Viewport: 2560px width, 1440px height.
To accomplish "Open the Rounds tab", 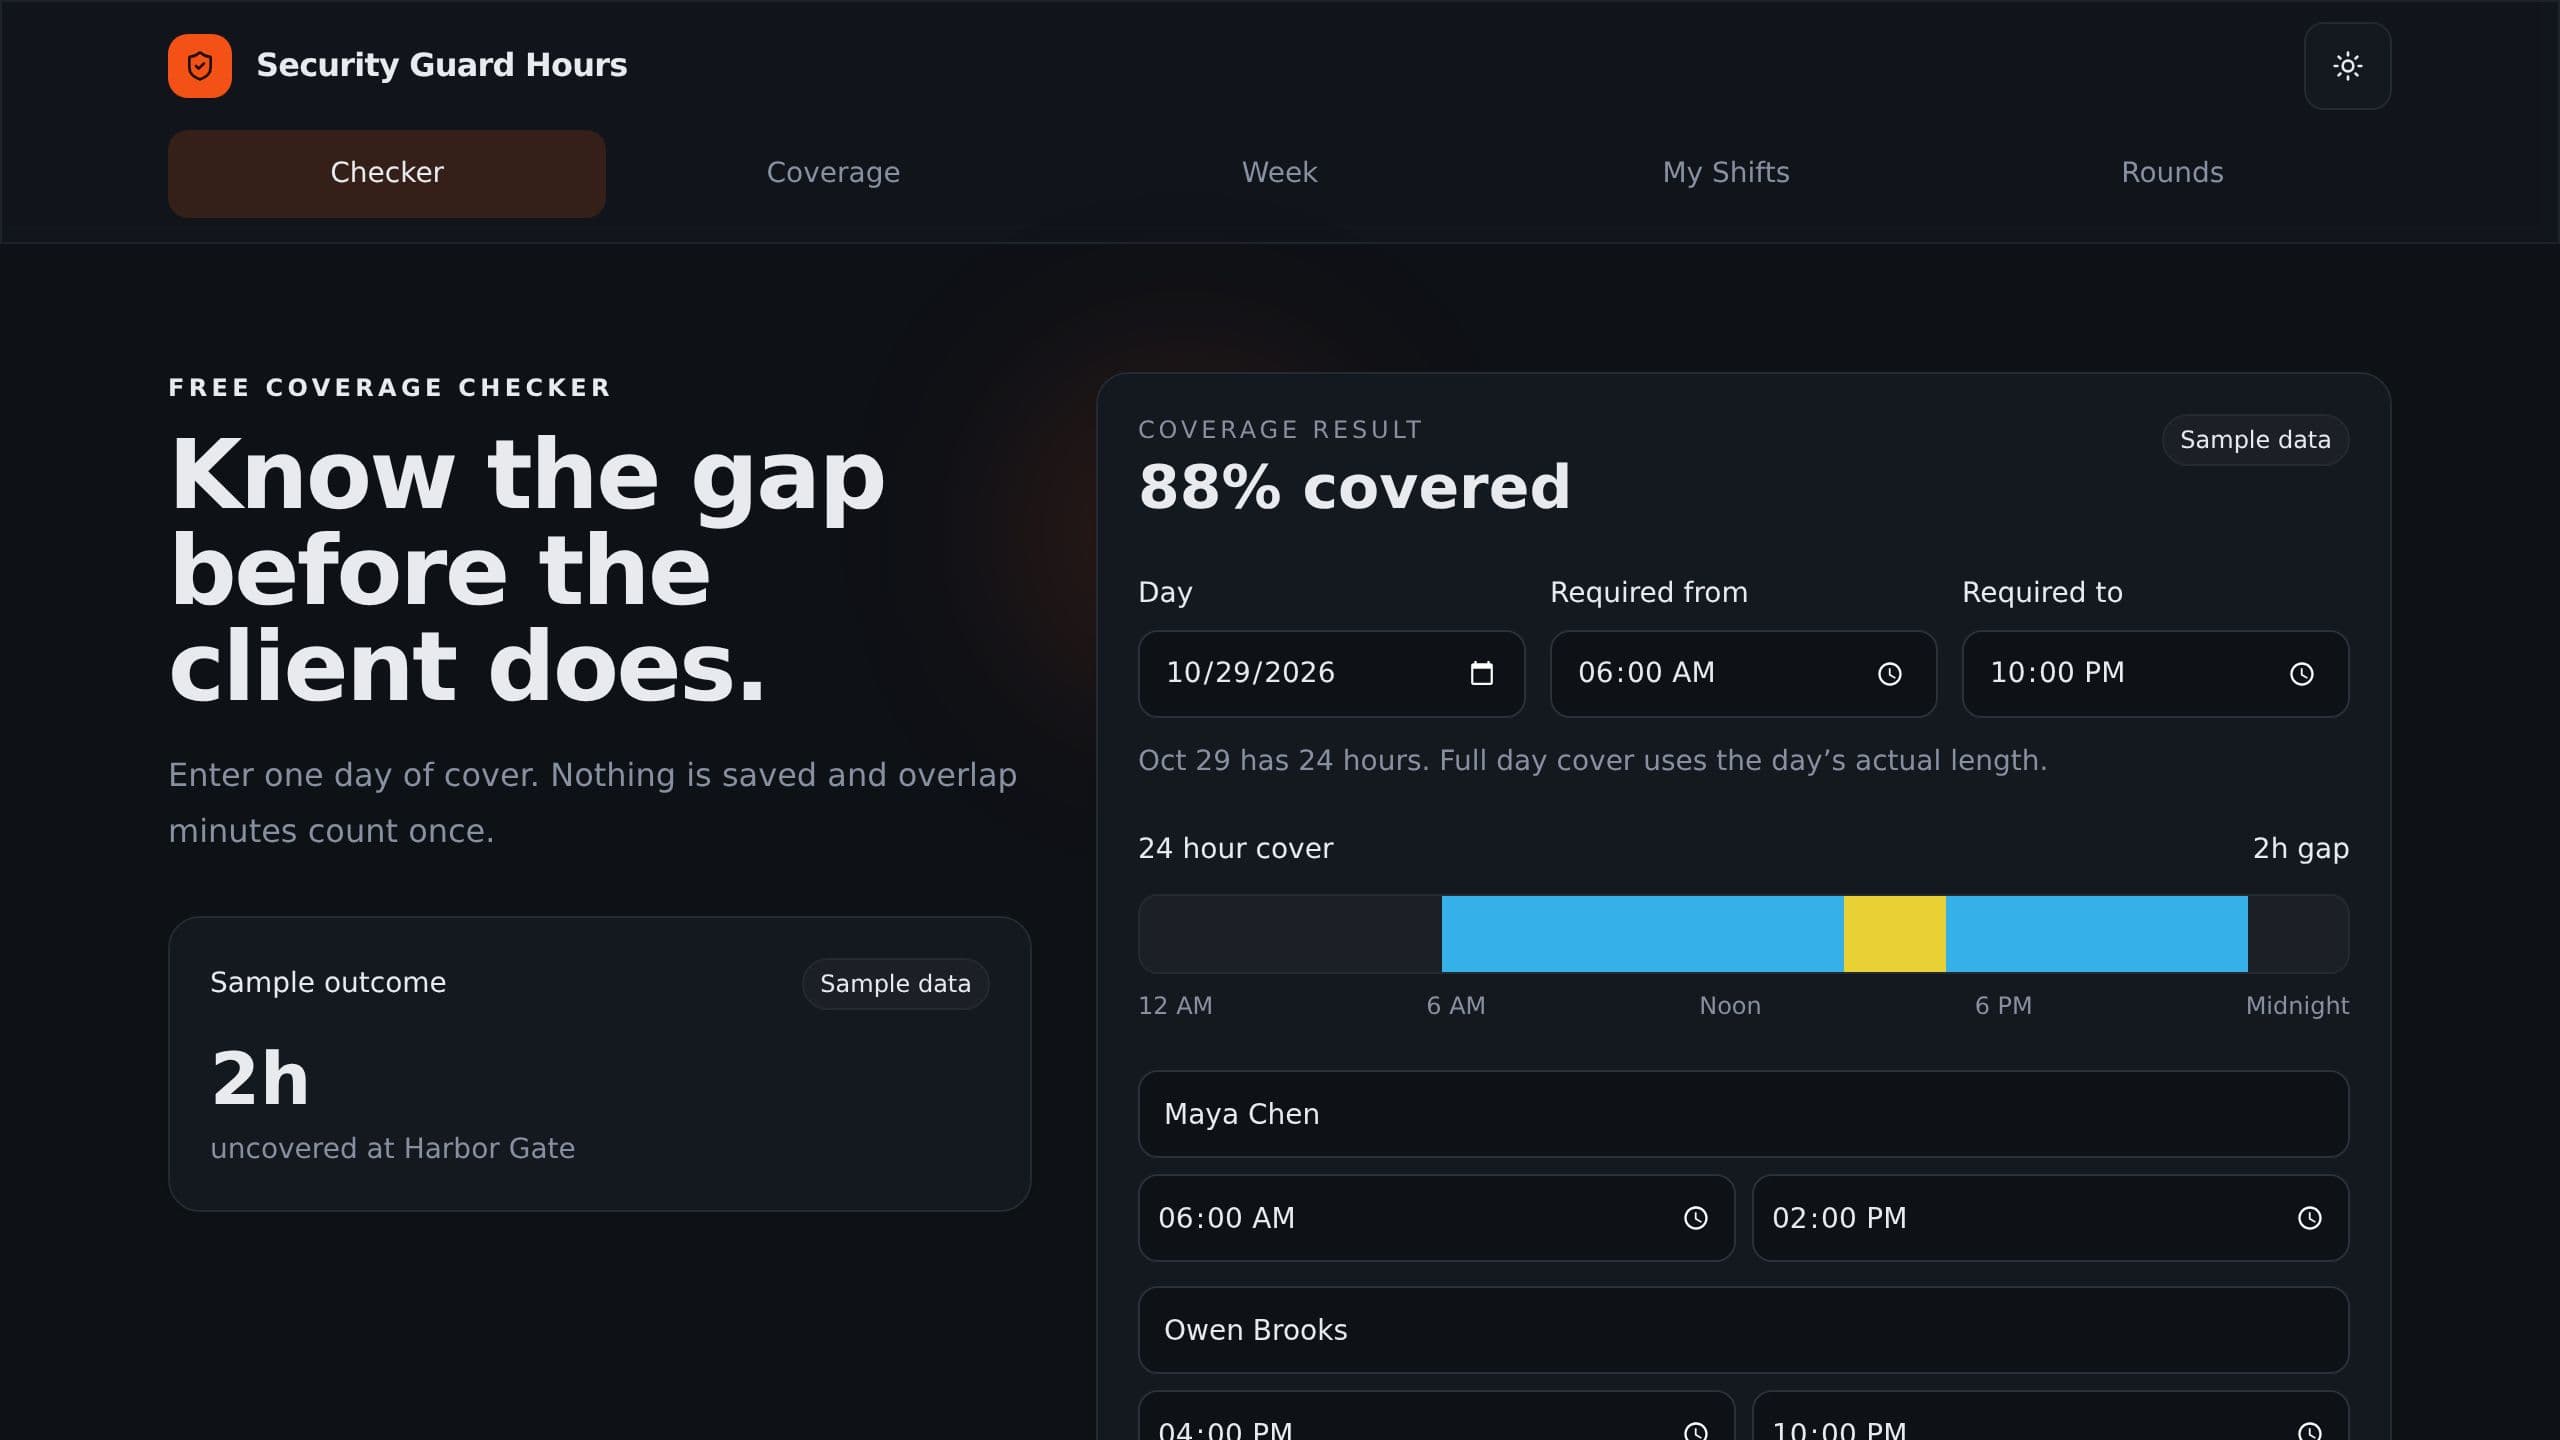I will [x=2172, y=173].
